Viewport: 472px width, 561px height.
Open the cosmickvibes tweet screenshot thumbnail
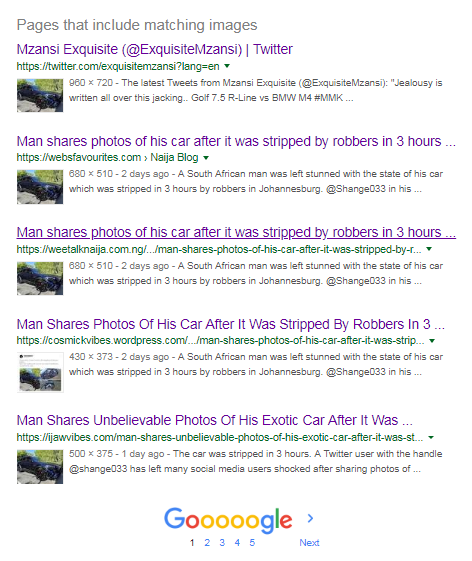[x=40, y=372]
